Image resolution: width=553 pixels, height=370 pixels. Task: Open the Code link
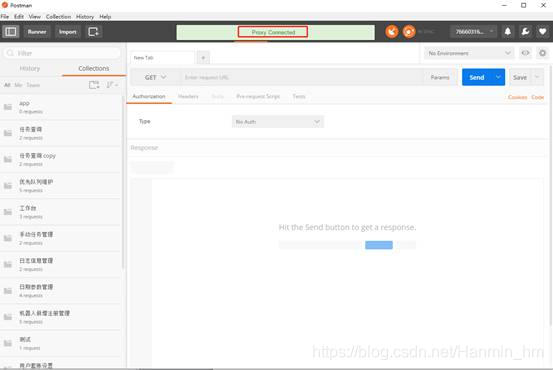(x=537, y=97)
